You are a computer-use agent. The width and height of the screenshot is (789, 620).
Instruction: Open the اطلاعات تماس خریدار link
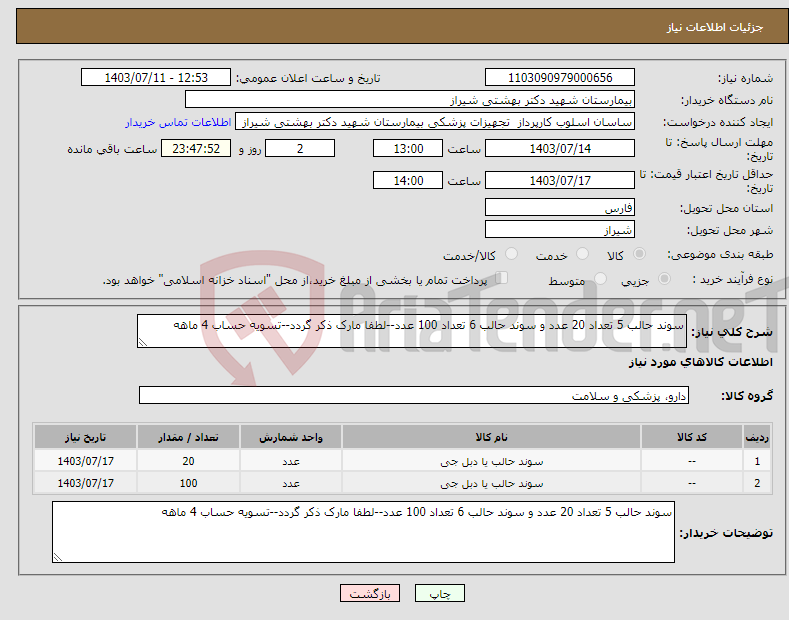click(x=178, y=122)
